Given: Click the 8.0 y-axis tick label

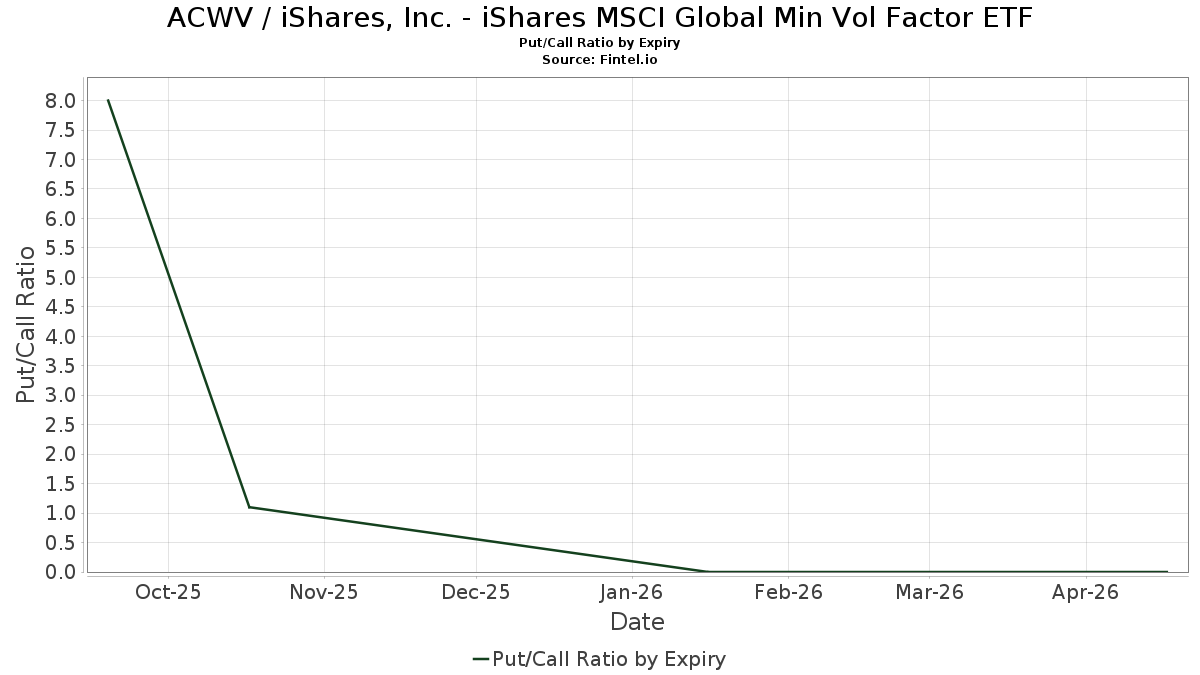Looking at the screenshot, I should click(61, 101).
